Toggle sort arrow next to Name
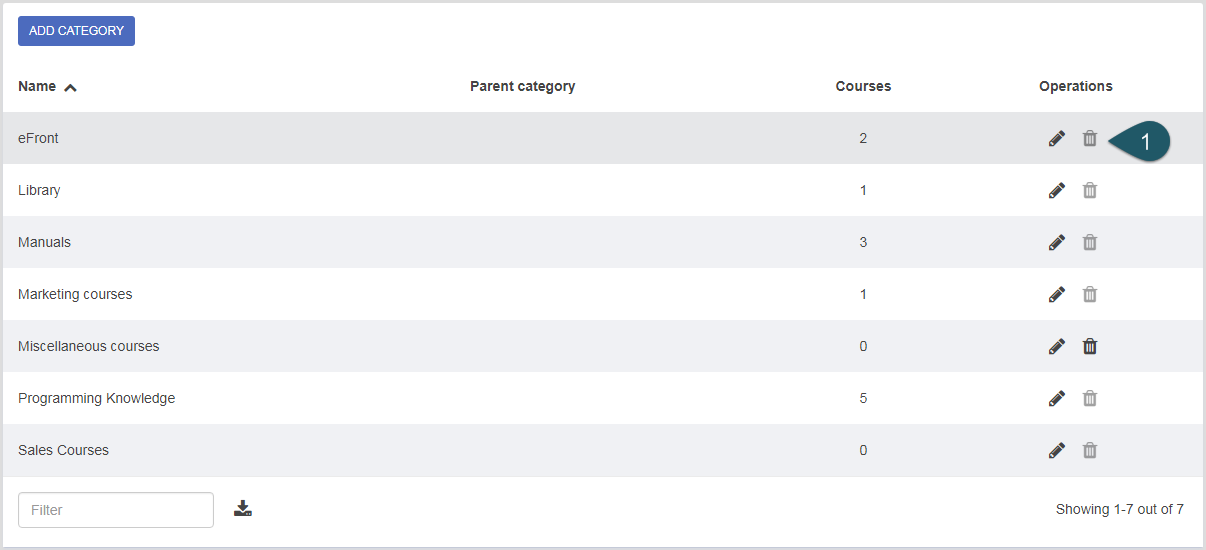The image size is (1206, 550). 70,87
